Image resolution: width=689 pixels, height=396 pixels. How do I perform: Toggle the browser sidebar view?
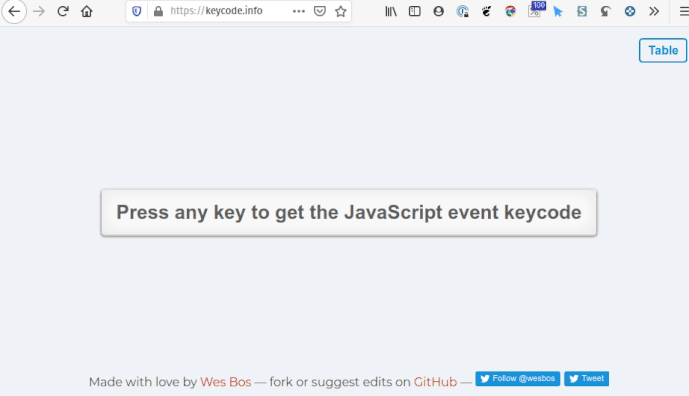(414, 11)
